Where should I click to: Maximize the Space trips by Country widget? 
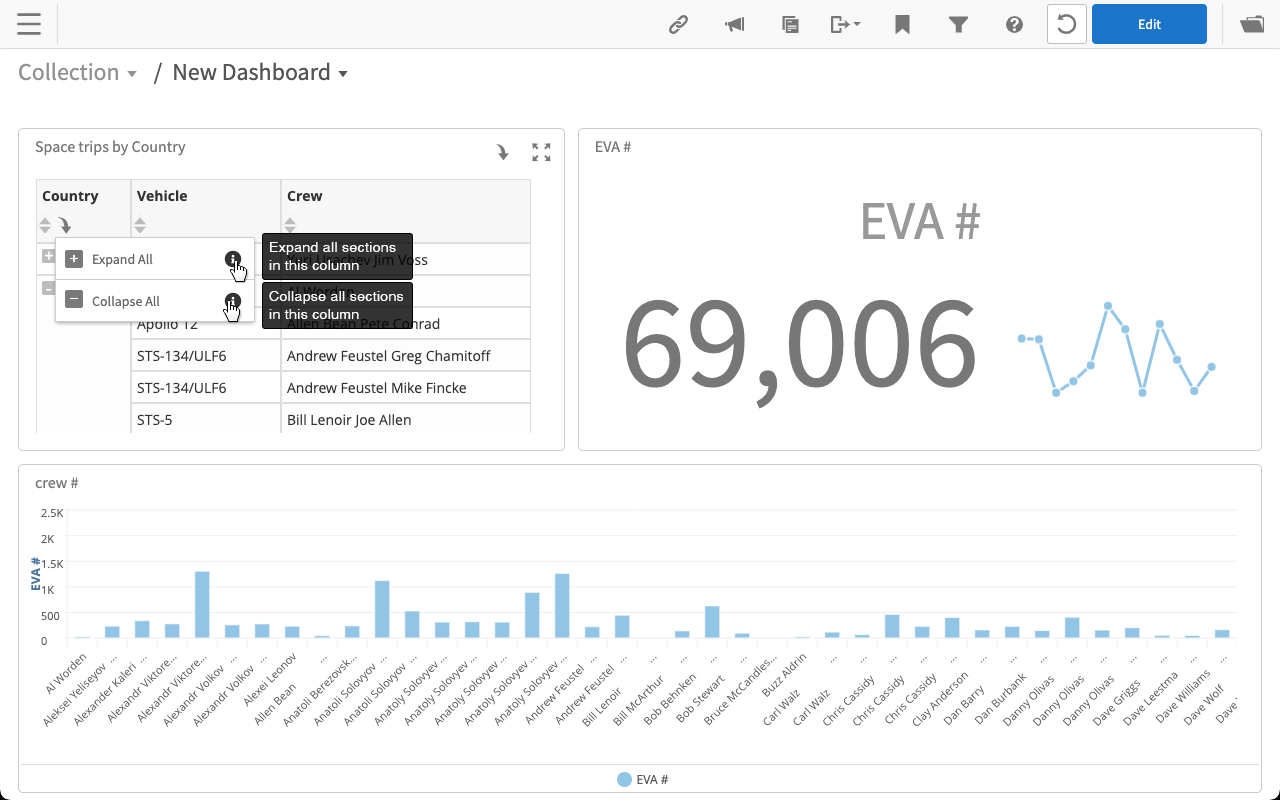point(541,152)
